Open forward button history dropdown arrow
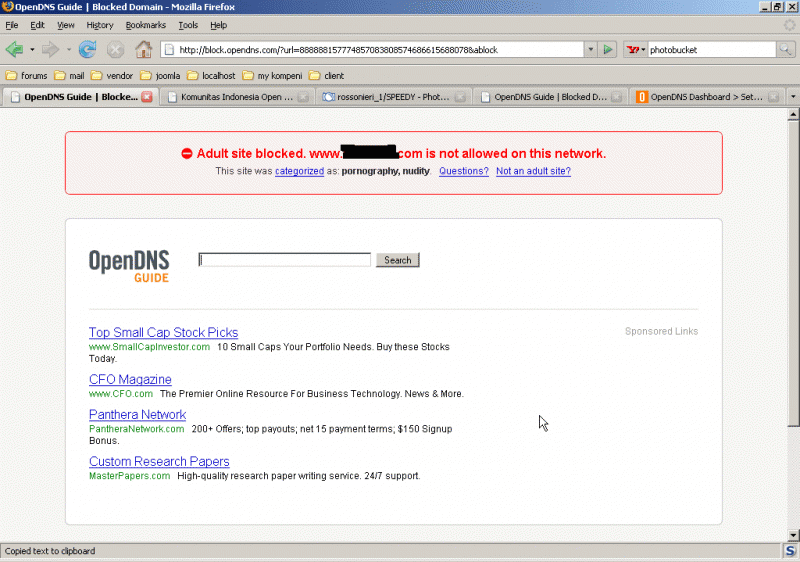This screenshot has height=562, width=800. pyautogui.click(x=68, y=49)
